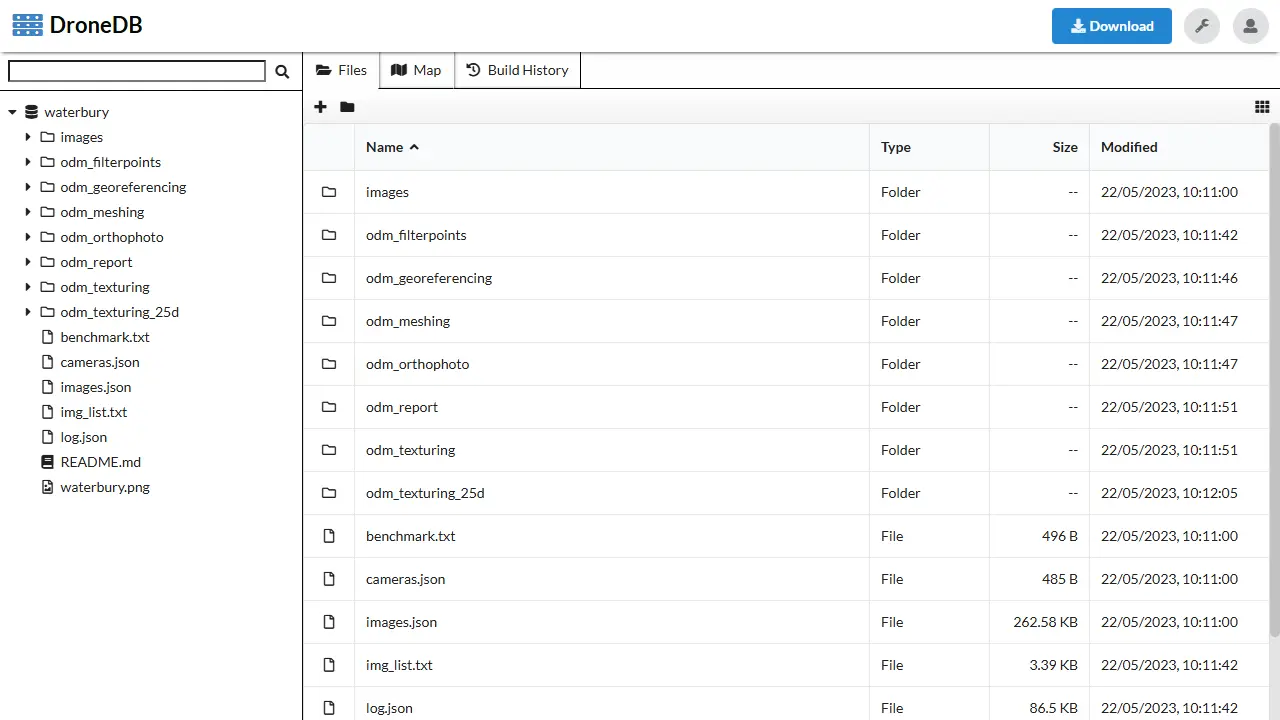Click the create new folder icon
Screen dimensions: 1280x720
click(x=347, y=107)
